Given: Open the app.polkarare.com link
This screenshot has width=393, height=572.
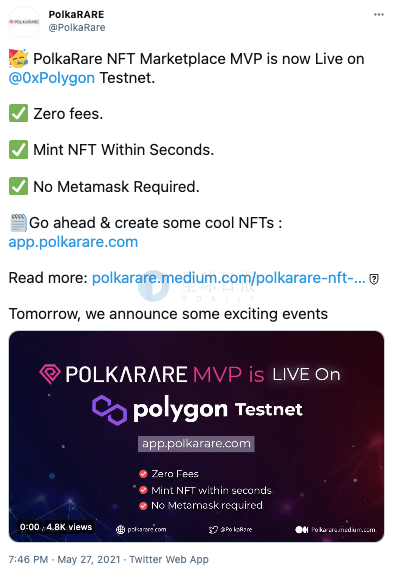Looking at the screenshot, I should click(73, 242).
